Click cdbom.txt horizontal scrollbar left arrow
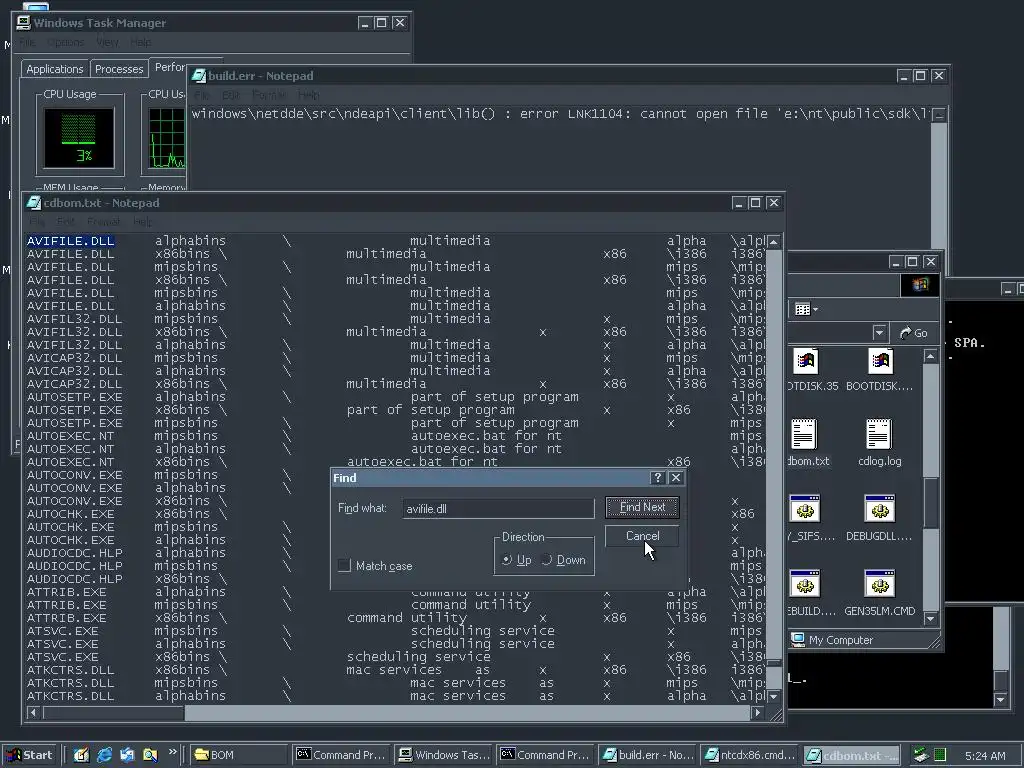Screen dimensions: 1024x768 [33, 712]
